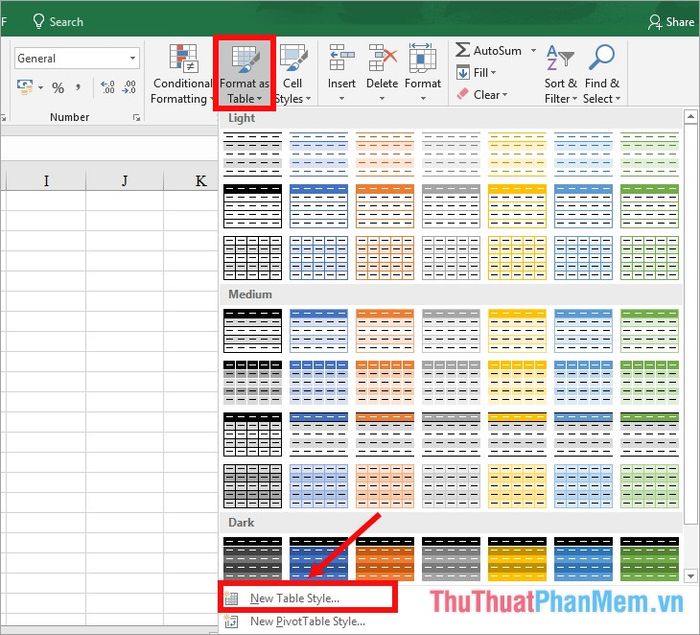This screenshot has width=700, height=635.
Task: Select first-row green Light table style
Action: pyautogui.click(x=650, y=154)
